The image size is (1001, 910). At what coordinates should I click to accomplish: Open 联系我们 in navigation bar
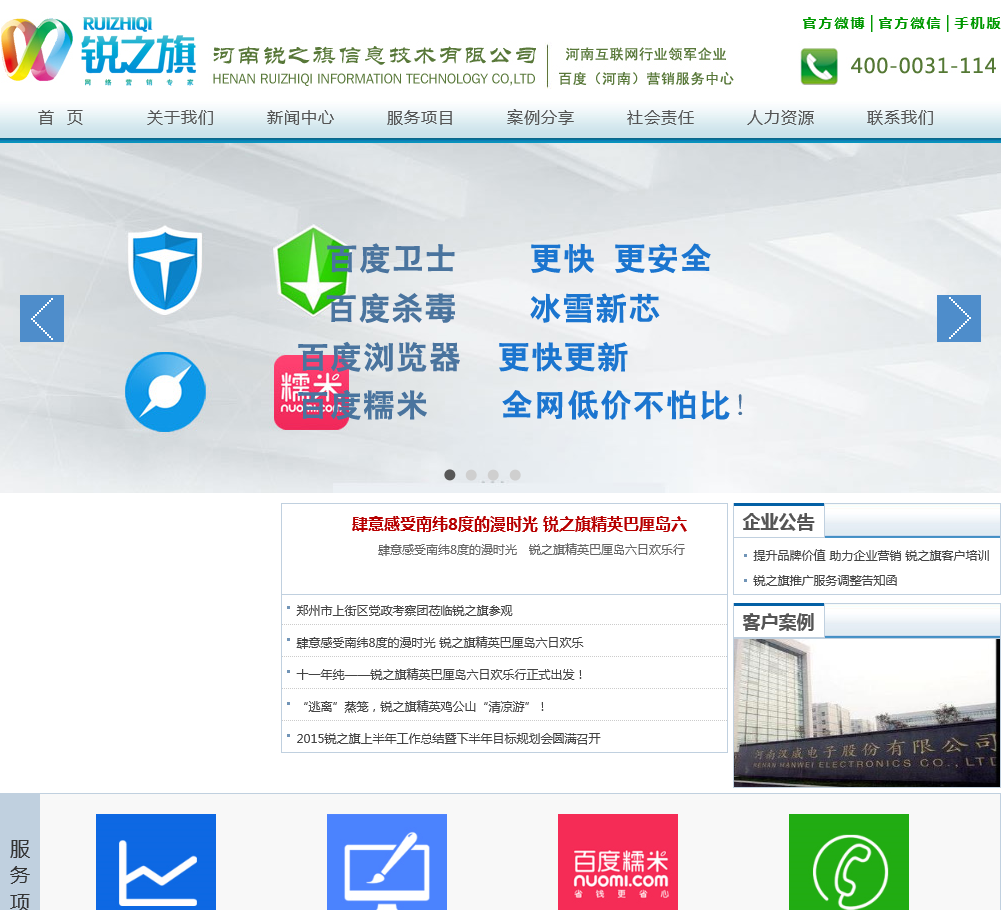[x=900, y=118]
